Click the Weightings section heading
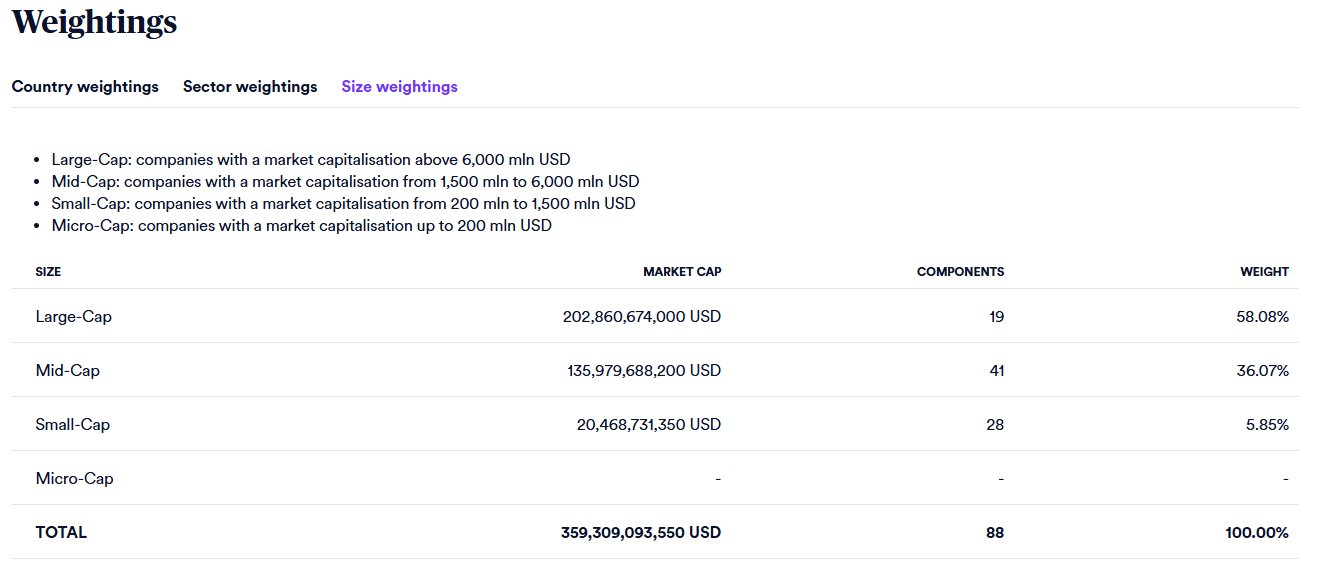The height and width of the screenshot is (577, 1341). pos(94,22)
